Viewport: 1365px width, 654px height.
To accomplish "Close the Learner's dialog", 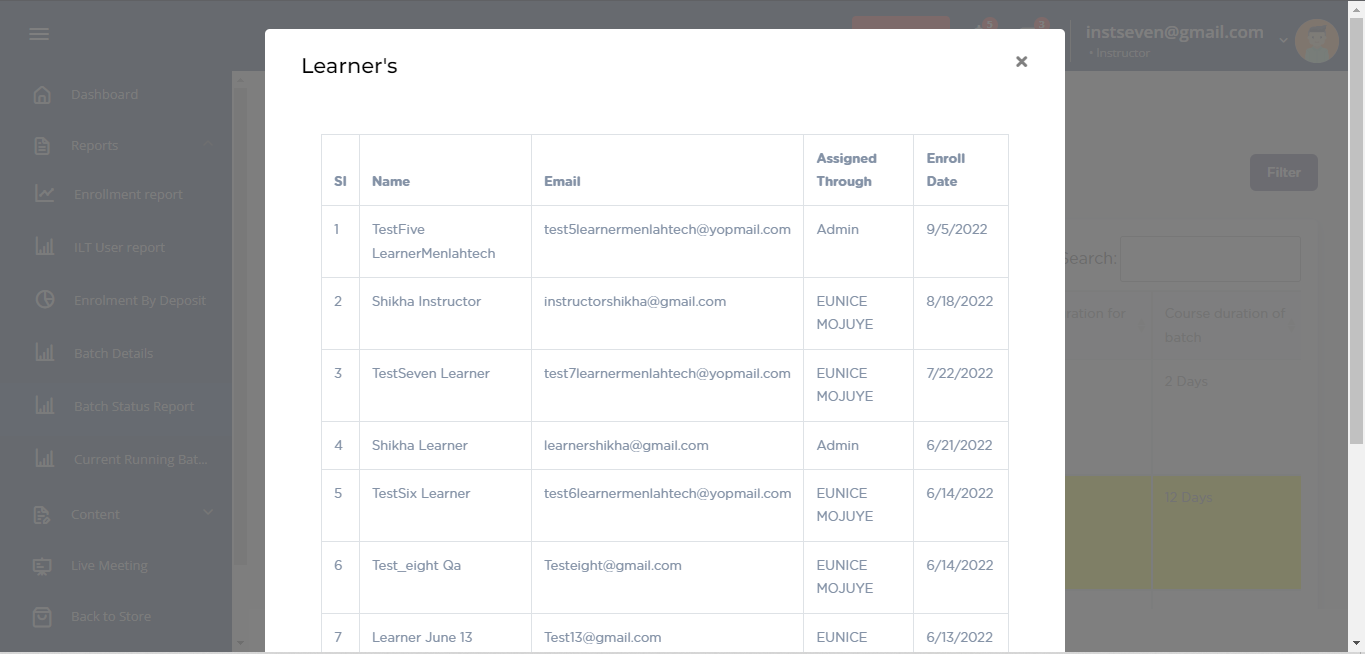I will click(1021, 62).
